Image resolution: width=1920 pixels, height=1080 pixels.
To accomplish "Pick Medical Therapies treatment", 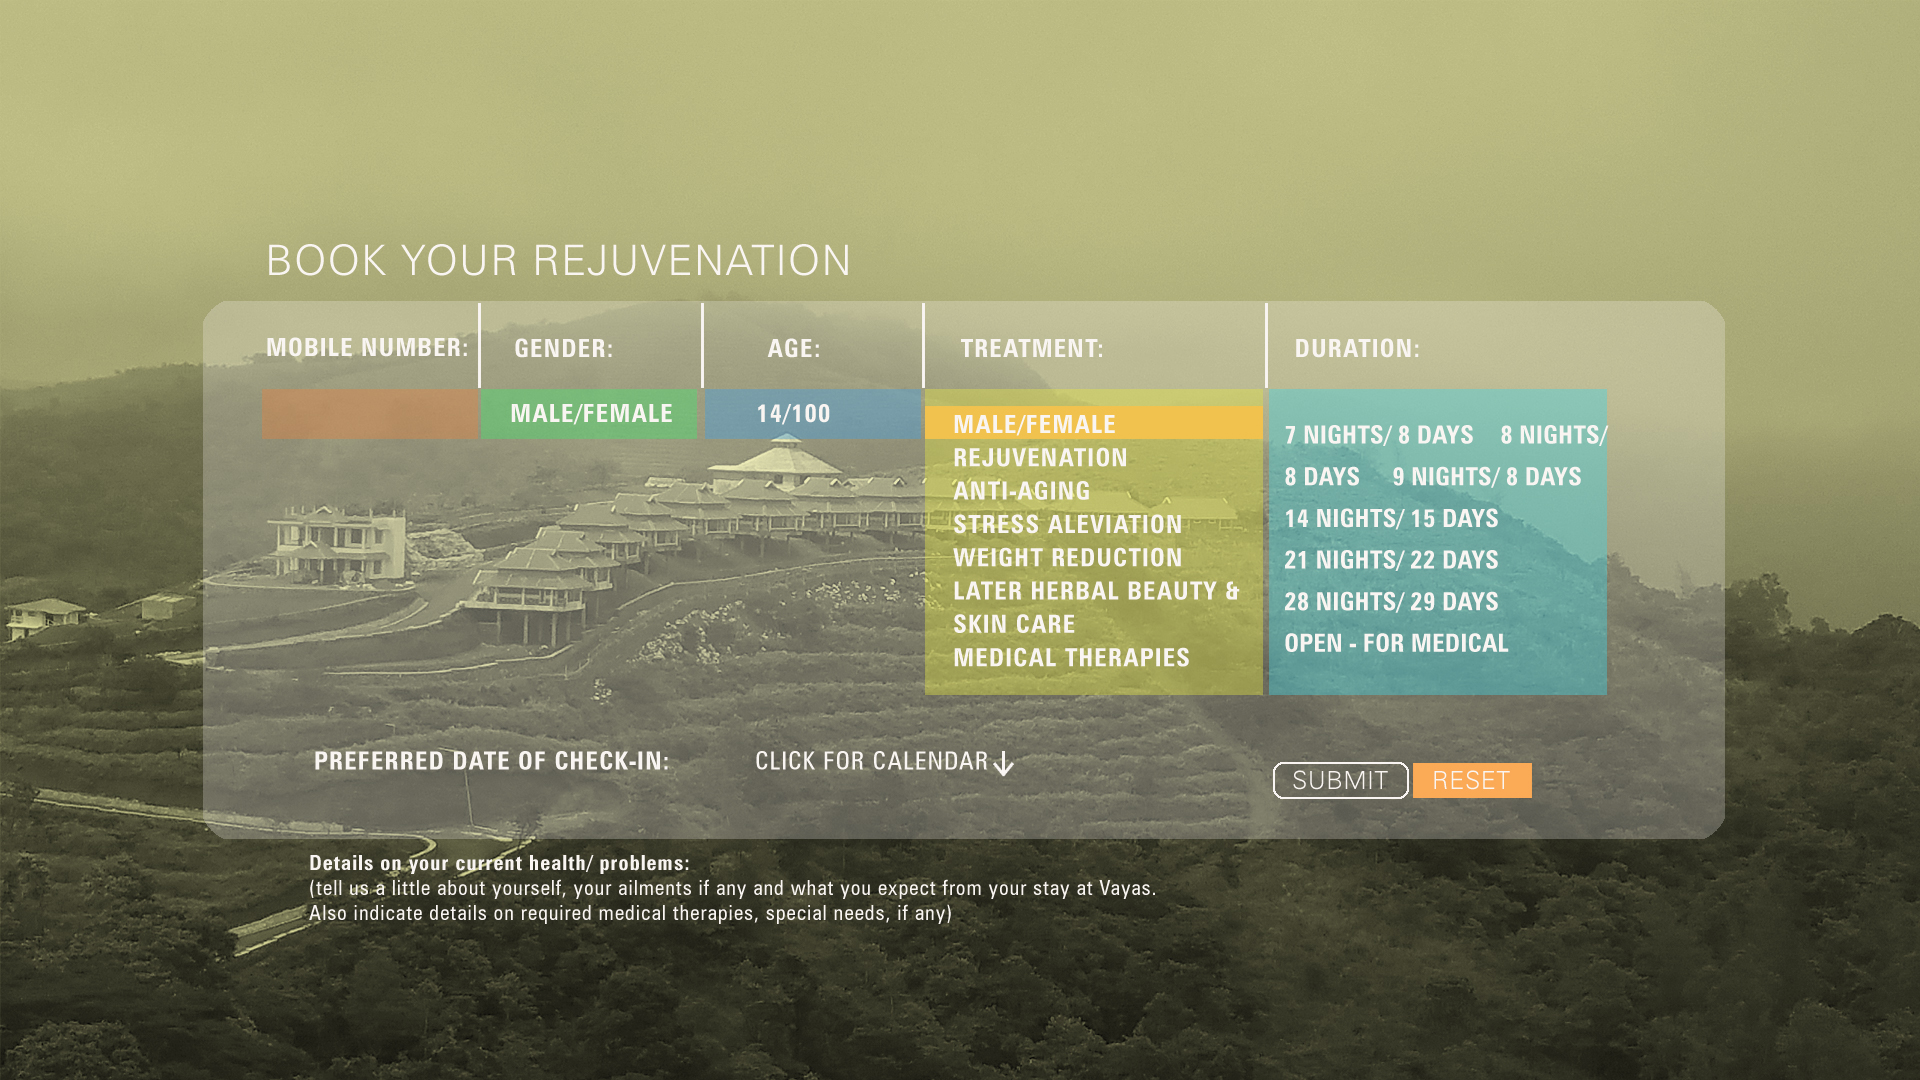I will 1071,658.
